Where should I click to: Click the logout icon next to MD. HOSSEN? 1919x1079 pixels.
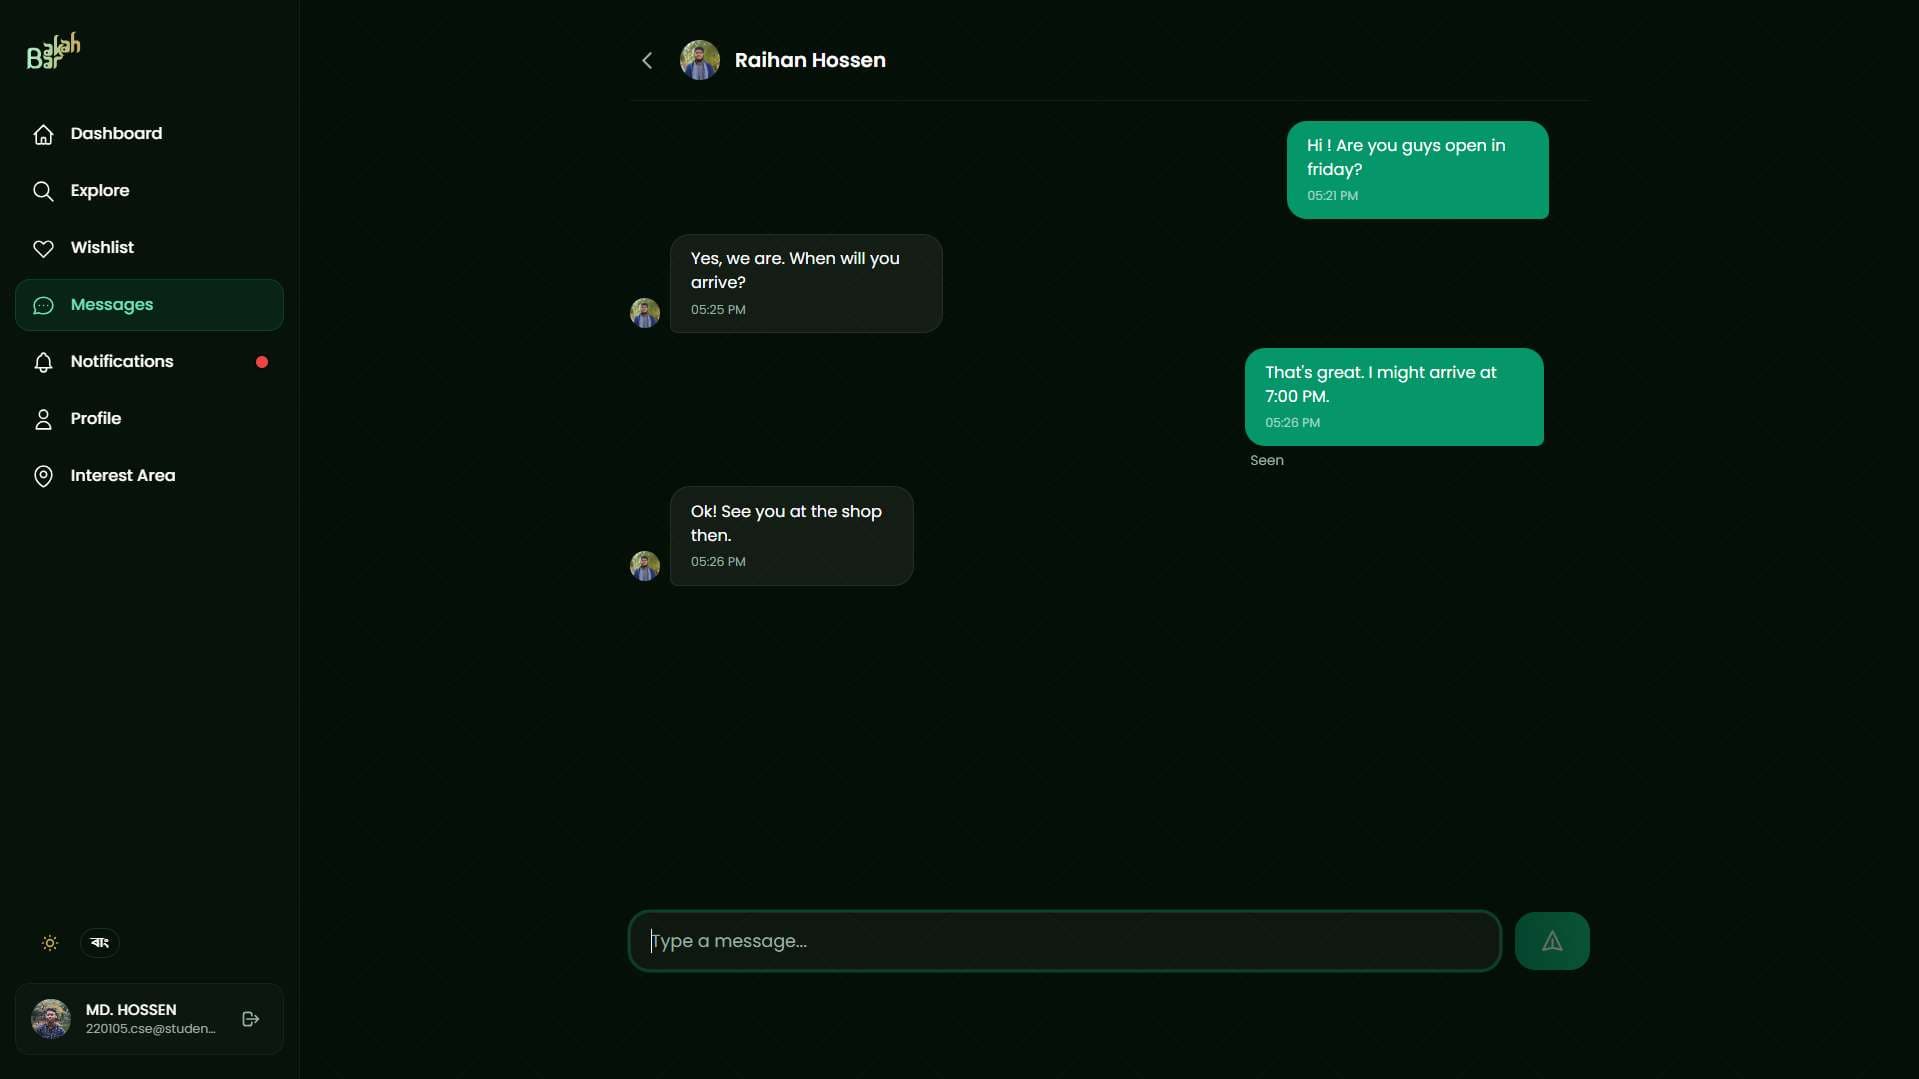tap(251, 1019)
